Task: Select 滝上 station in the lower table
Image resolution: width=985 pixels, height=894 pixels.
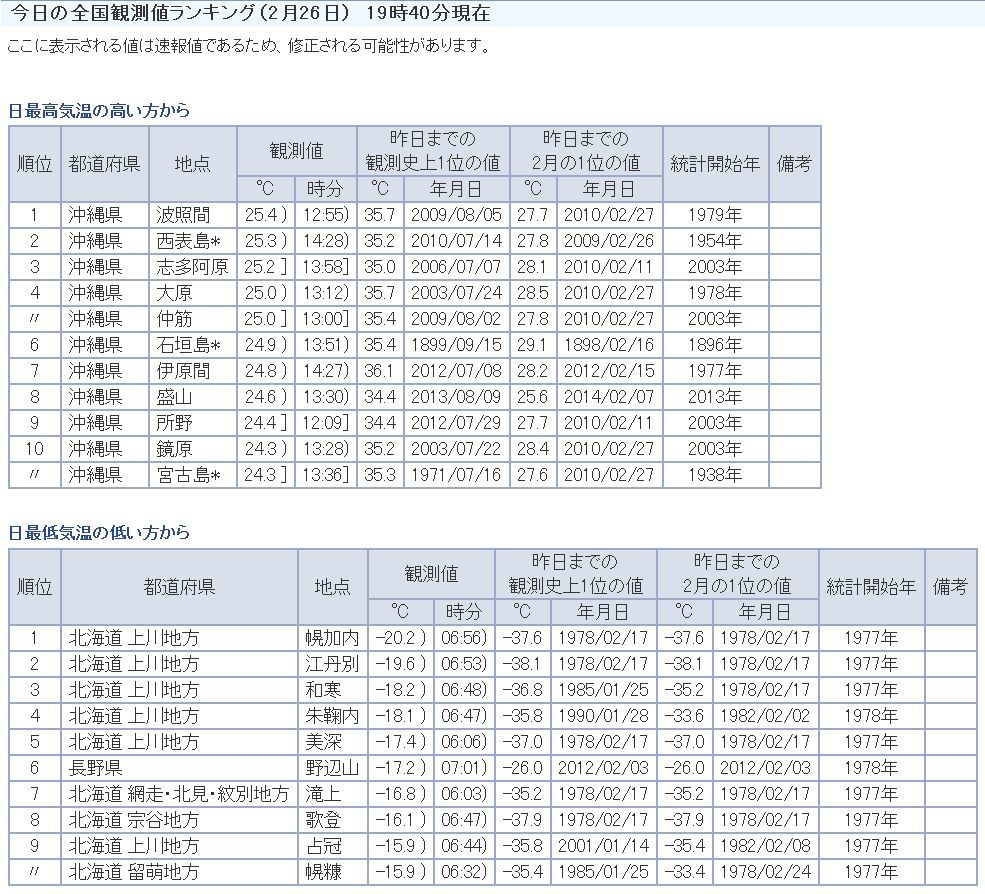Action: 333,794
